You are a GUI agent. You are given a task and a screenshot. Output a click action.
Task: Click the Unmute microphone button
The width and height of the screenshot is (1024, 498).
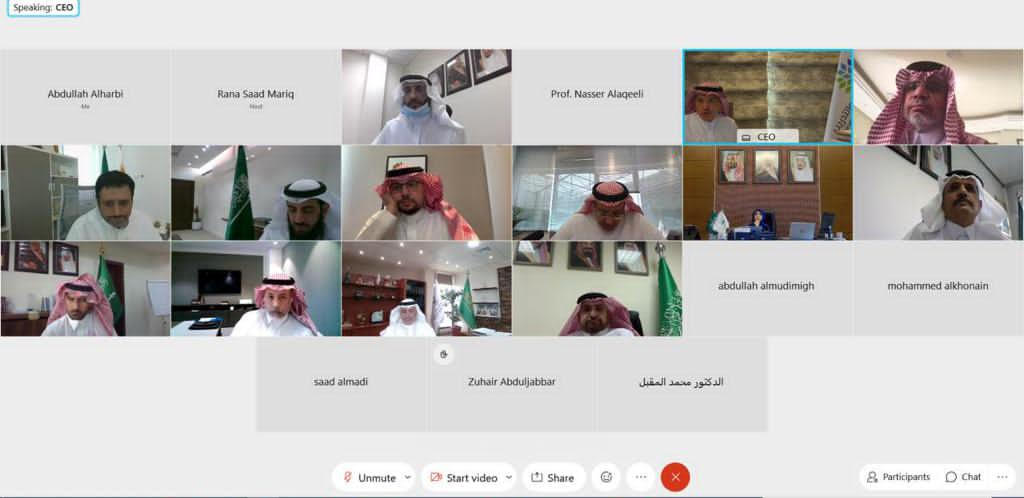370,477
